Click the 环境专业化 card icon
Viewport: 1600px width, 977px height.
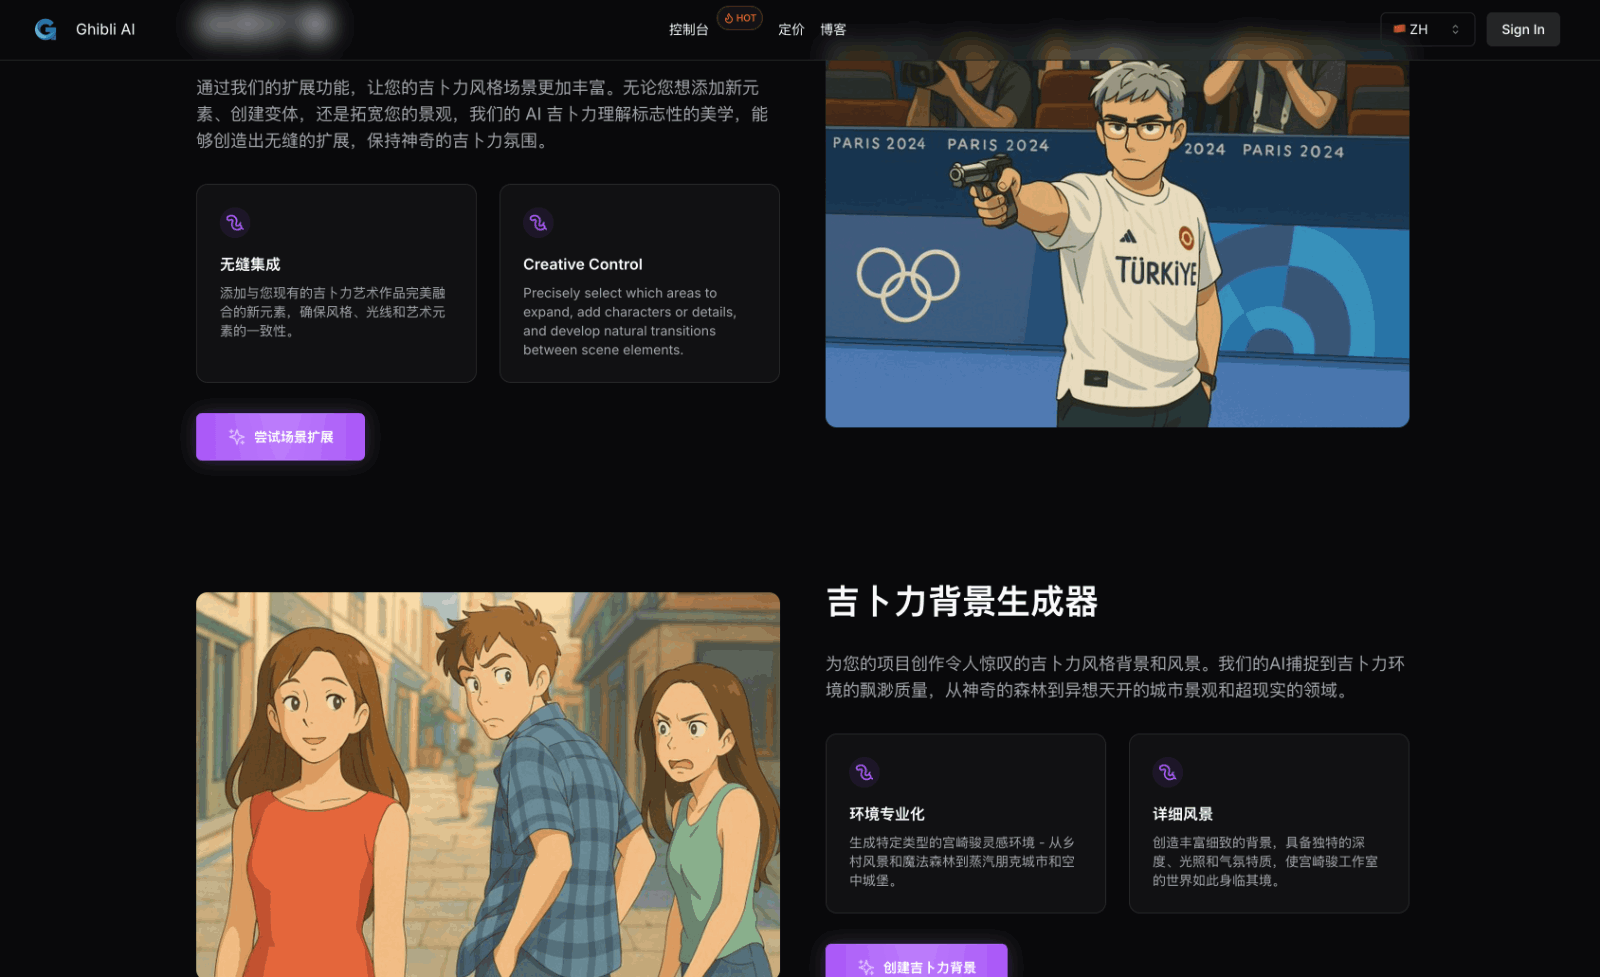[x=864, y=773]
